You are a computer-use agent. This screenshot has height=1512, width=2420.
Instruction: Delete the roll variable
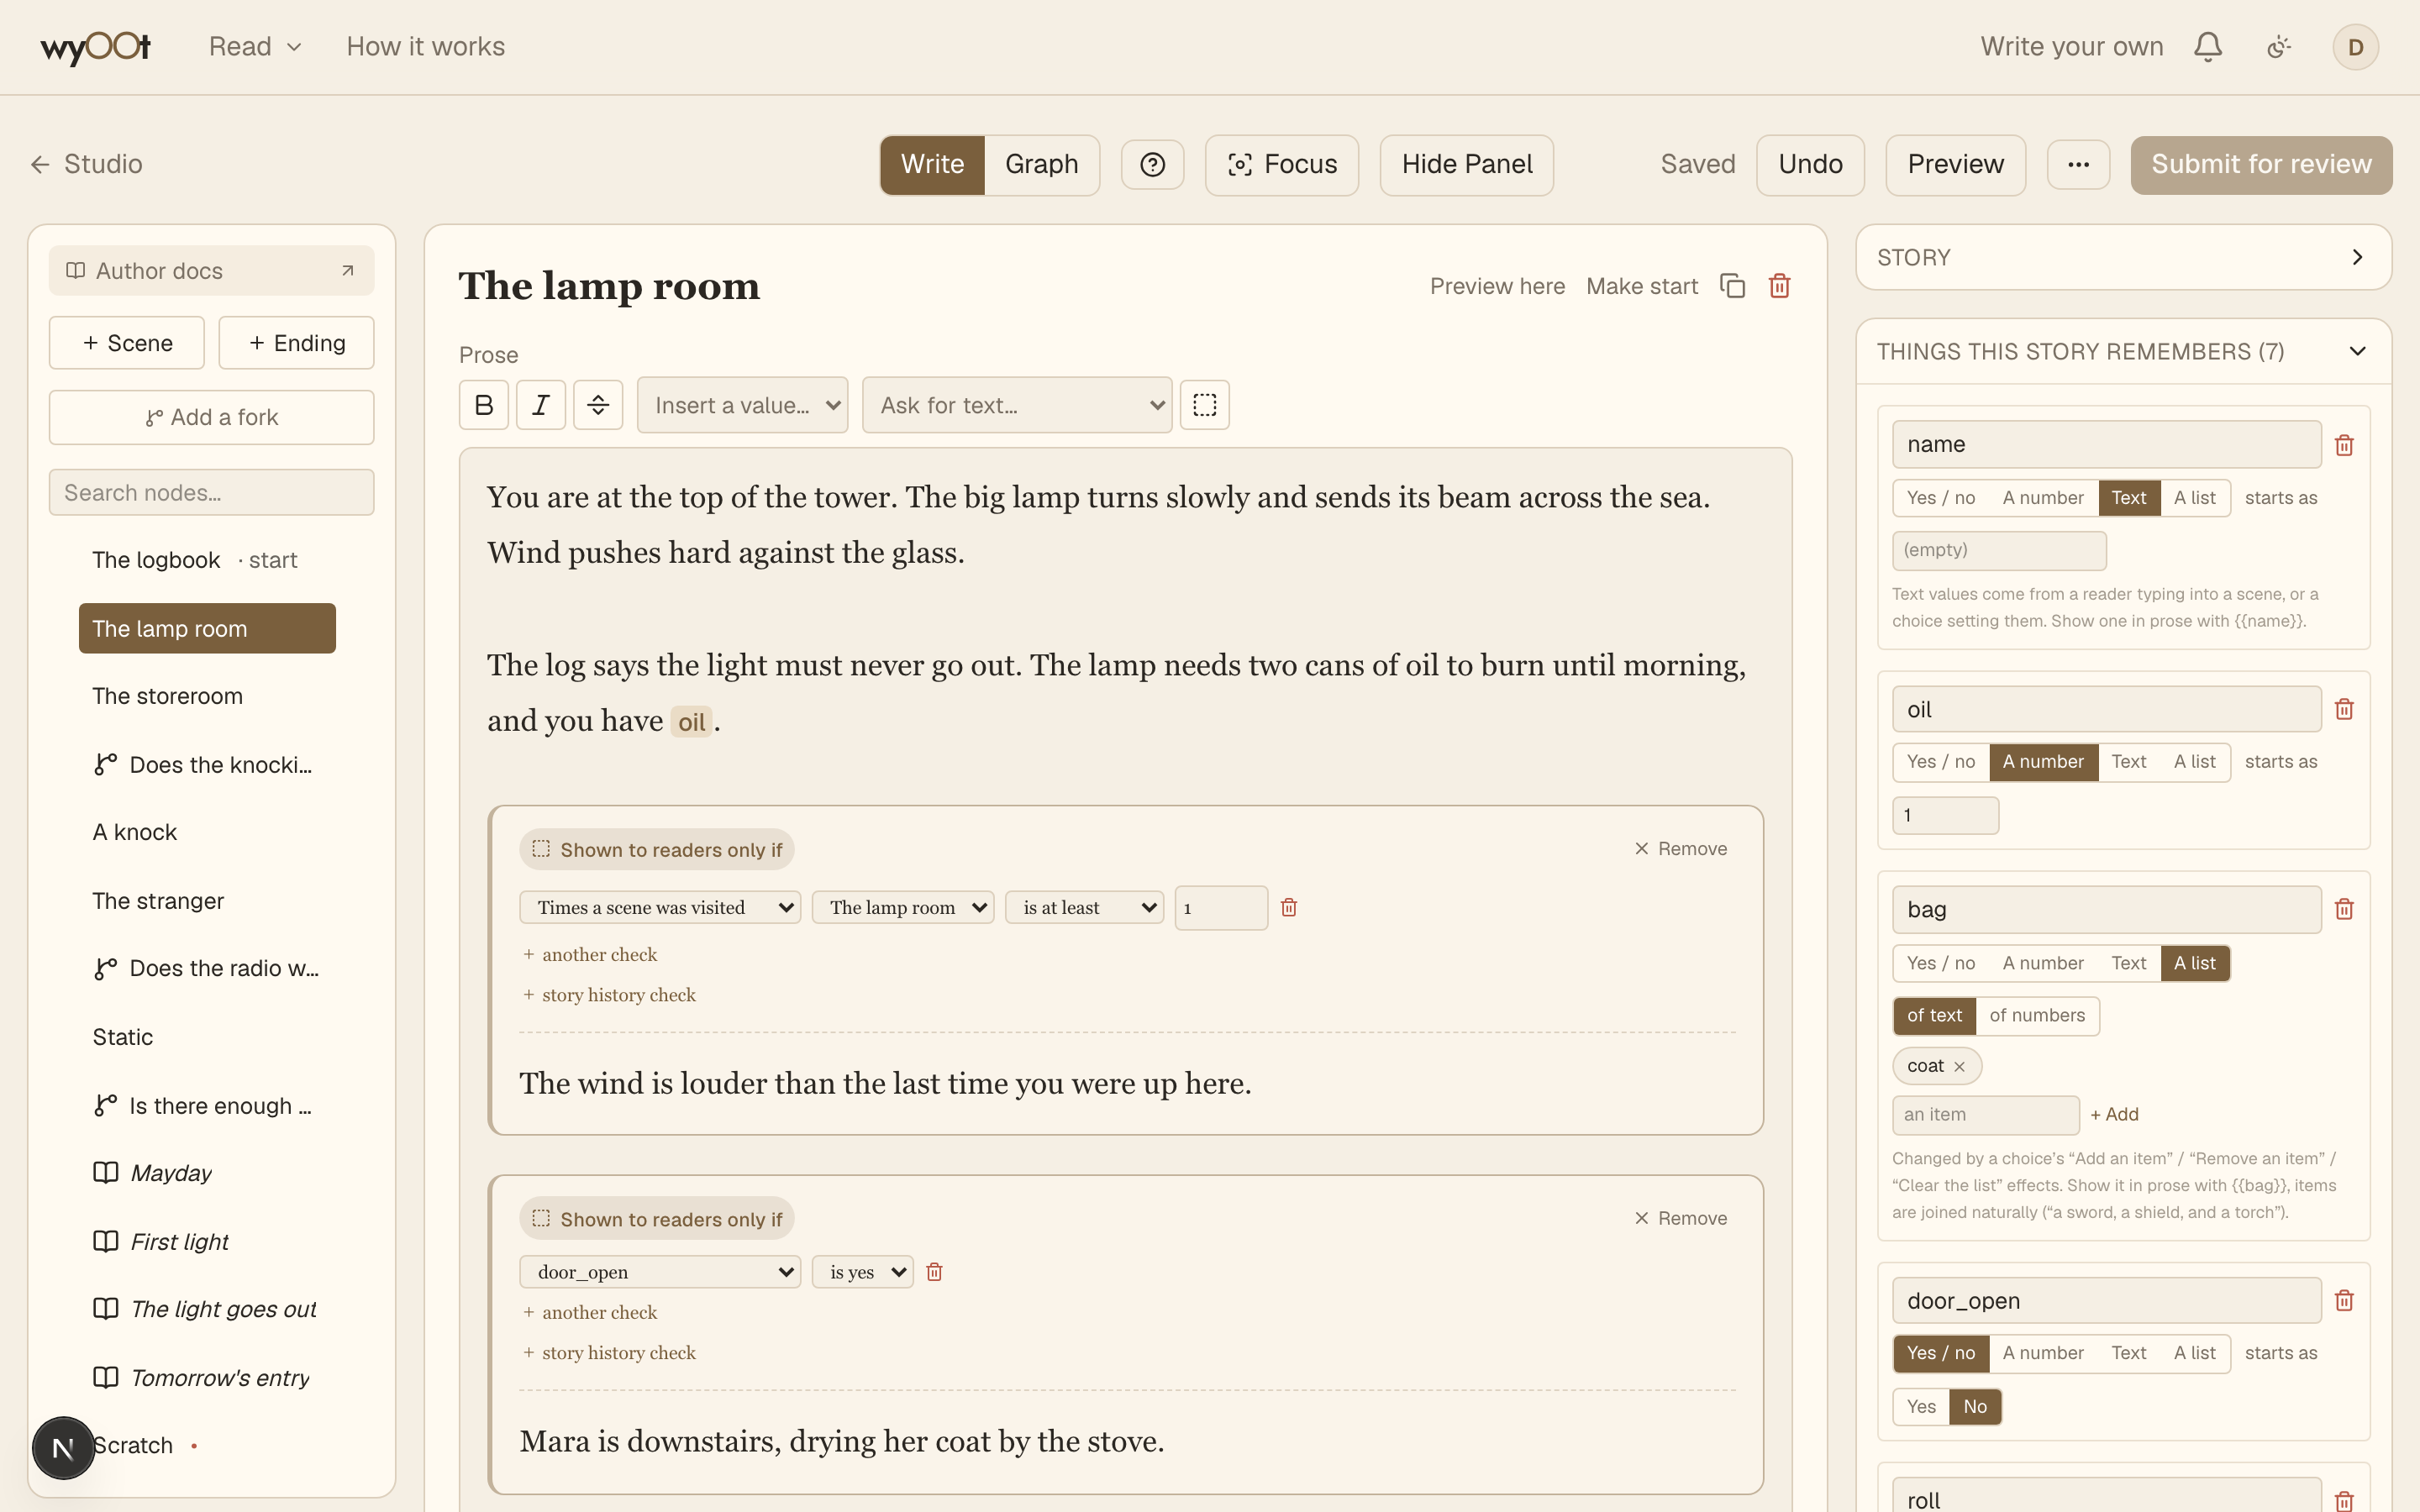pos(2344,1500)
